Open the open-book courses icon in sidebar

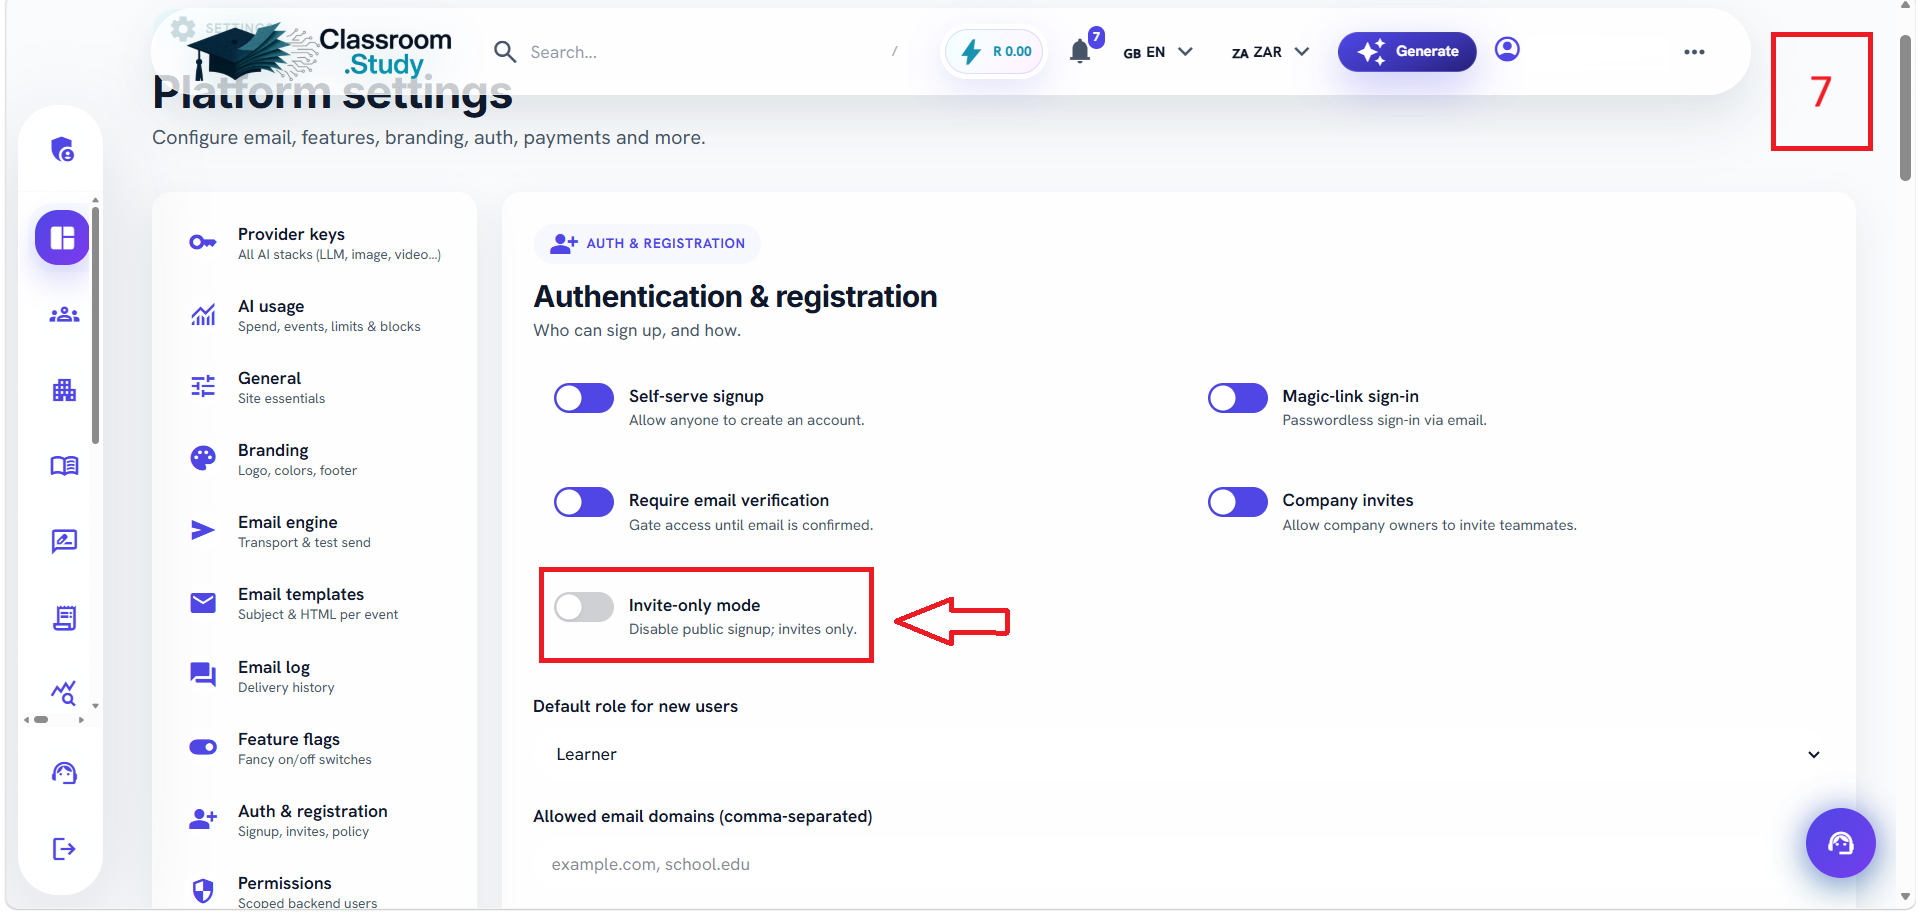click(64, 466)
